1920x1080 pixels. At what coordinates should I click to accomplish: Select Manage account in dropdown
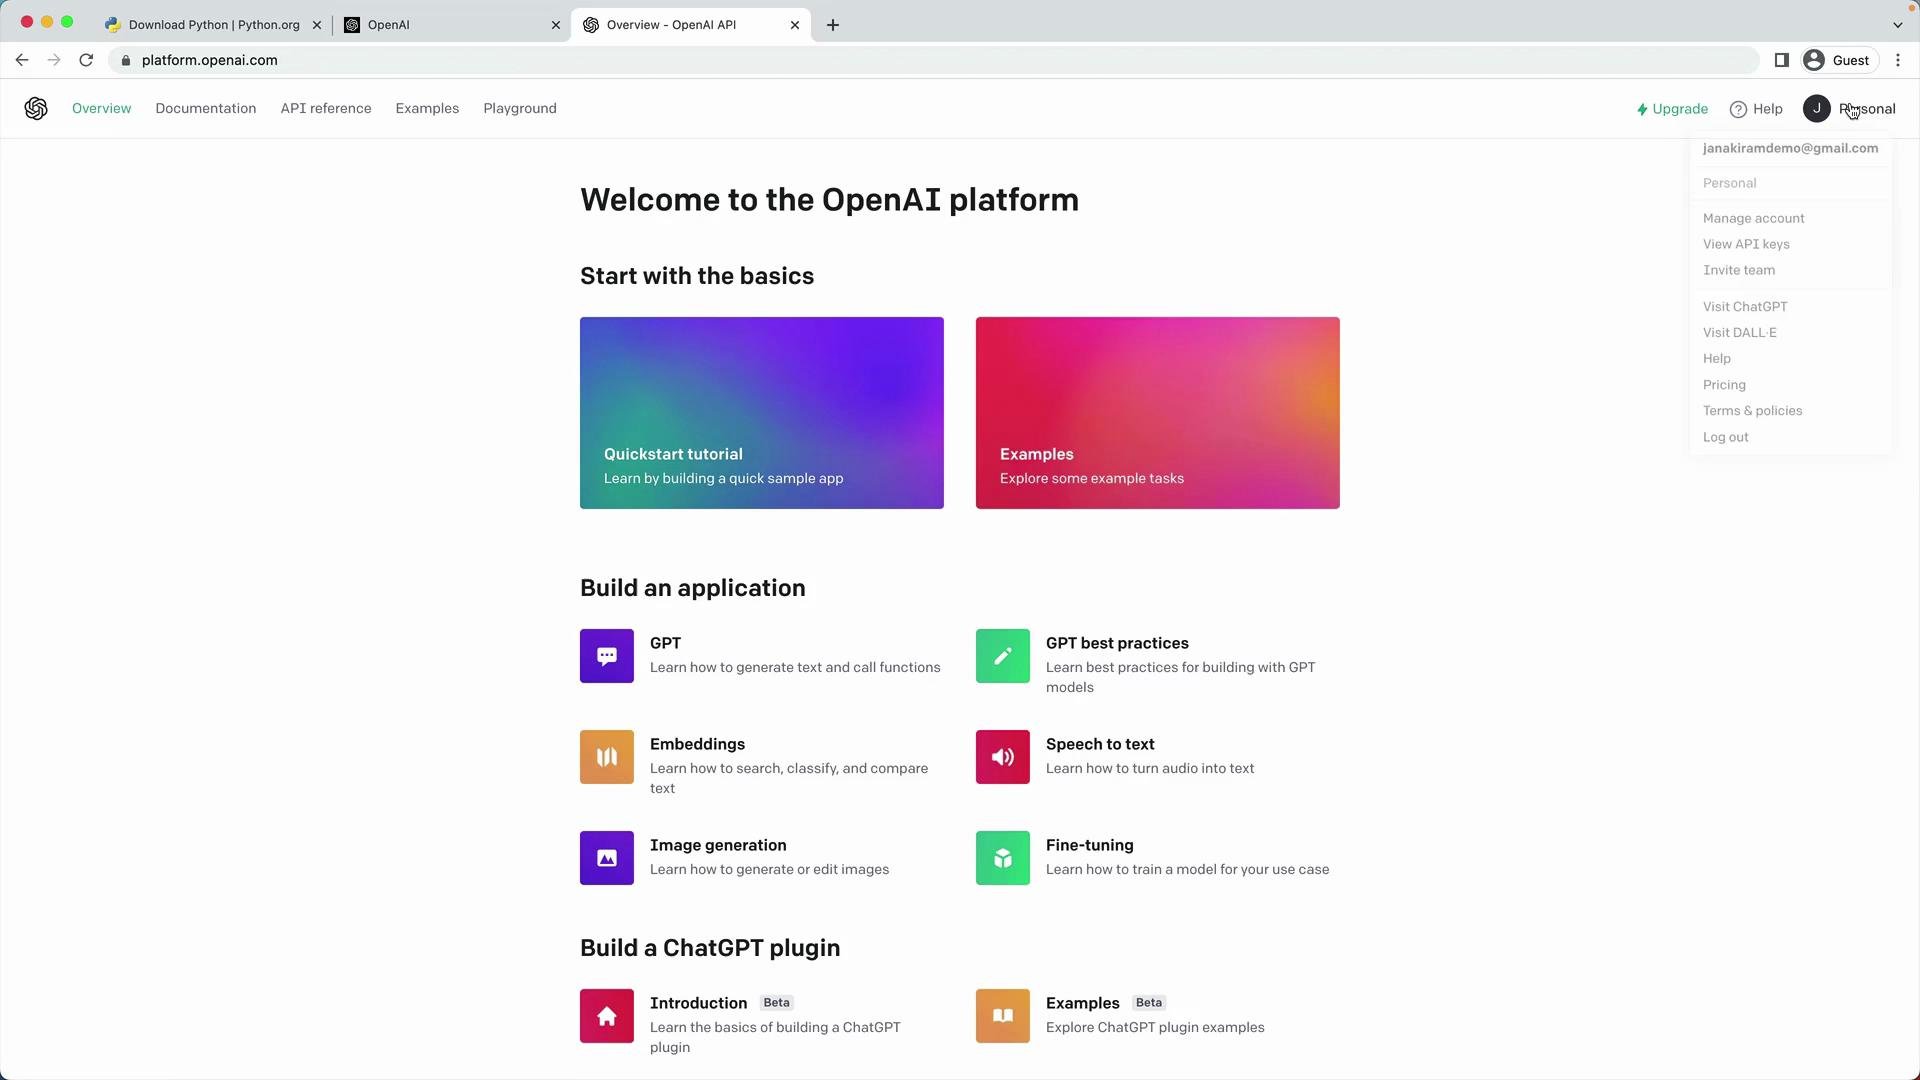1753,218
